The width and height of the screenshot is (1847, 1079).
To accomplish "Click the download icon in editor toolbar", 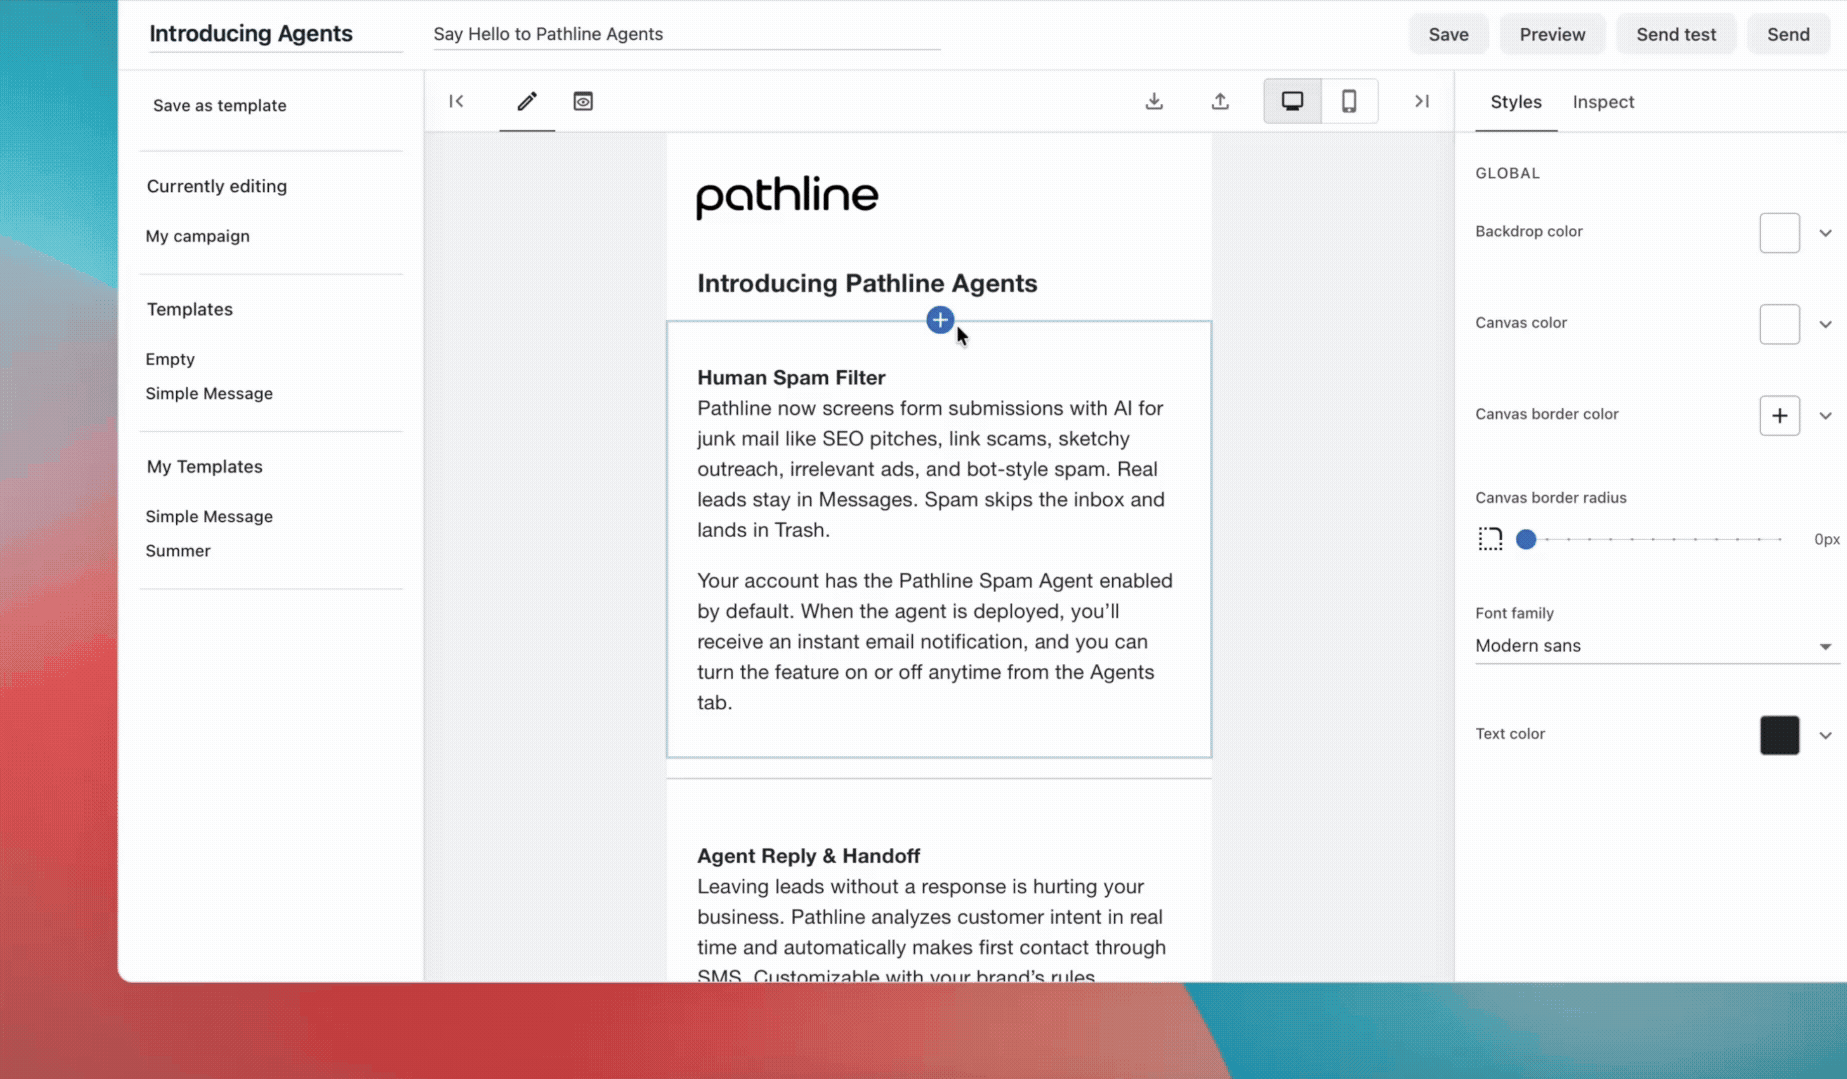I will (x=1154, y=101).
